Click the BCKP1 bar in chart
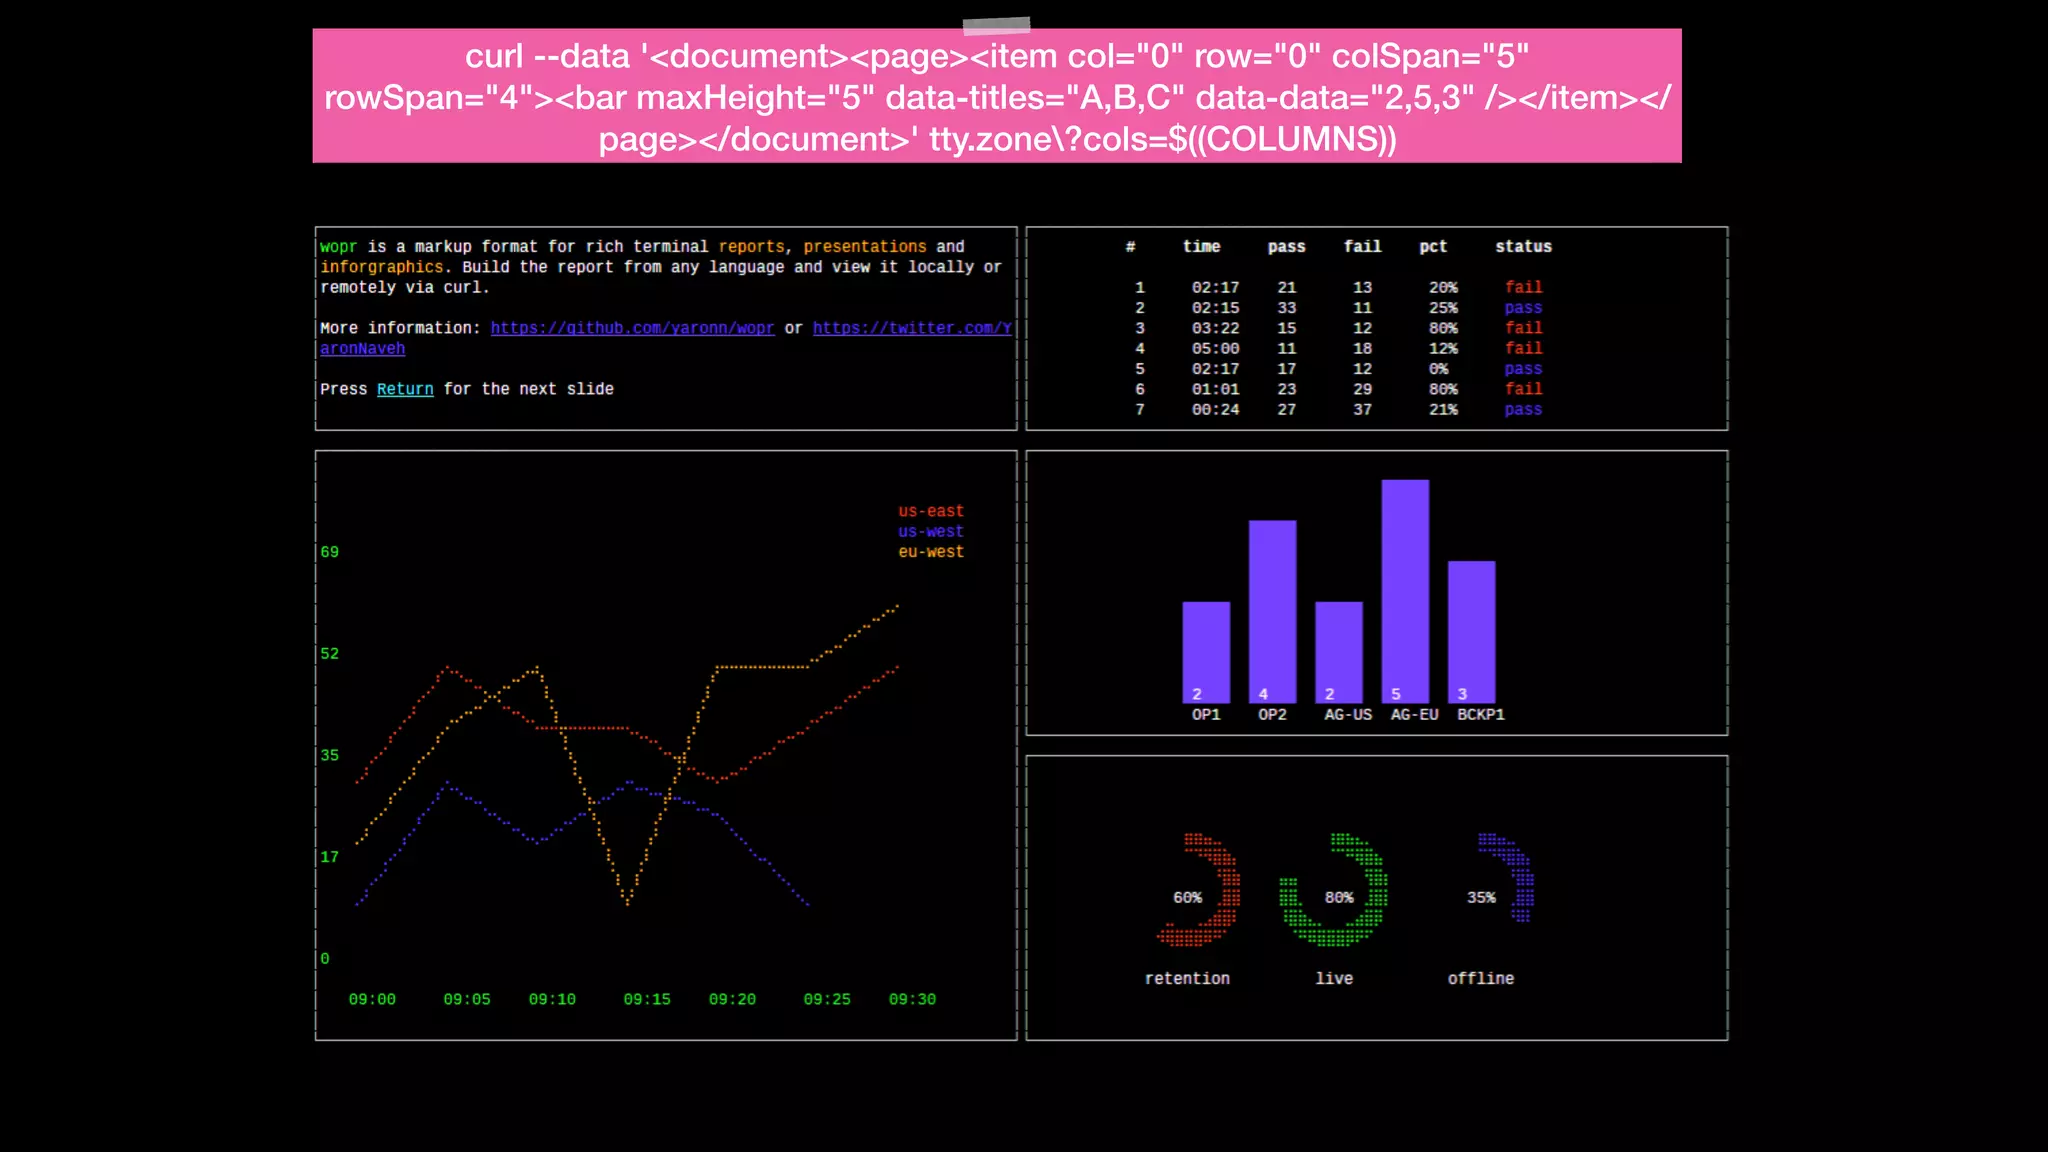Viewport: 2048px width, 1152px height. [x=1472, y=632]
